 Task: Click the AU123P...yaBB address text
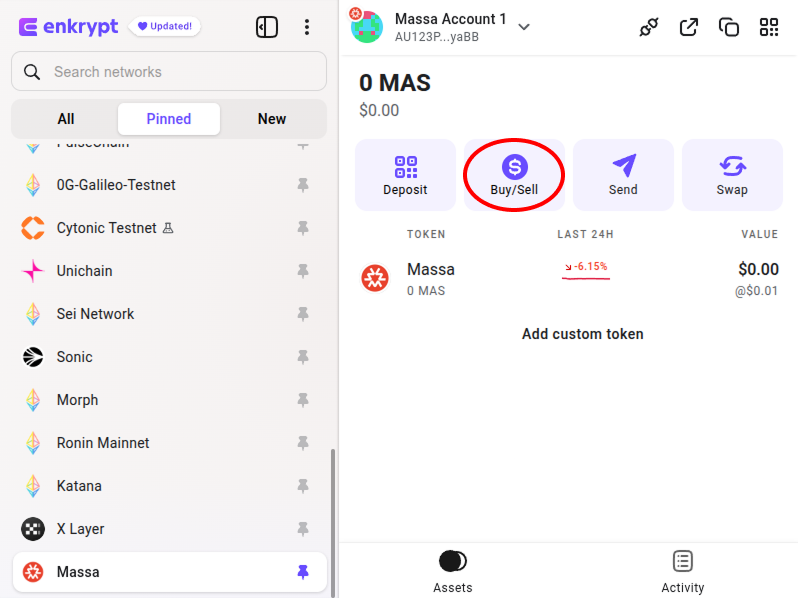[437, 37]
